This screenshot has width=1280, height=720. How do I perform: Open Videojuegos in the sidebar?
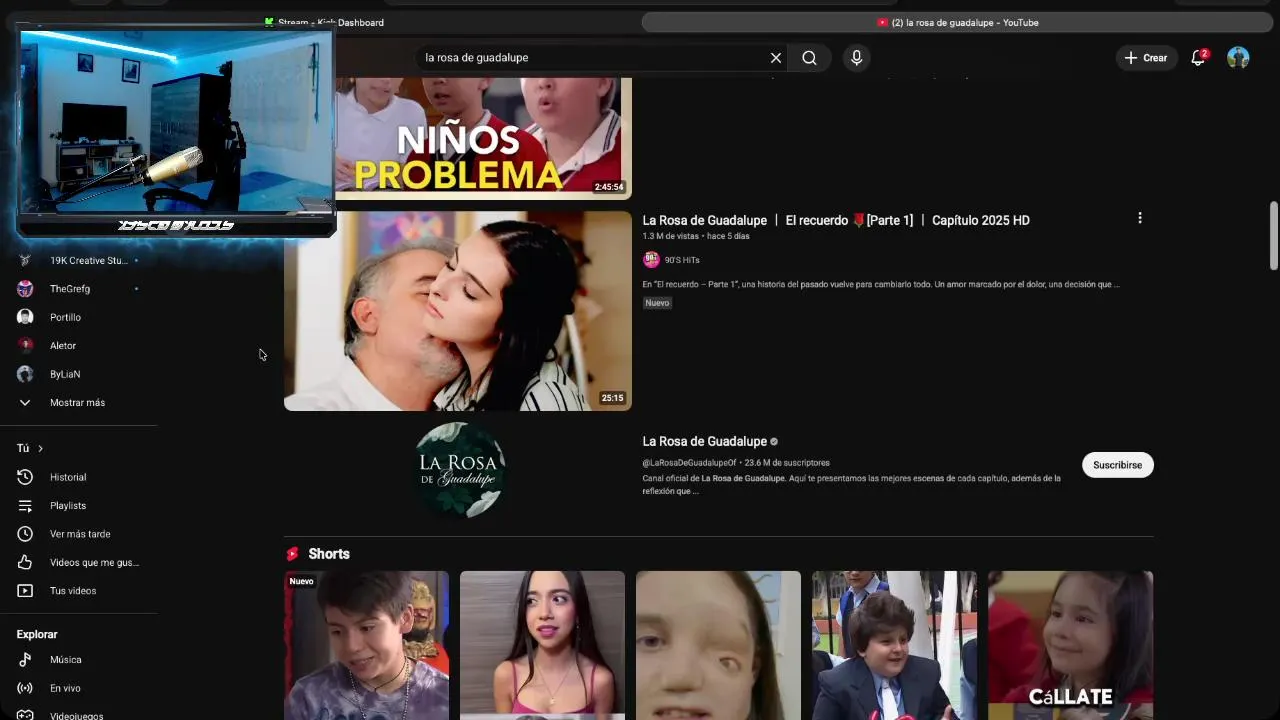[78, 714]
